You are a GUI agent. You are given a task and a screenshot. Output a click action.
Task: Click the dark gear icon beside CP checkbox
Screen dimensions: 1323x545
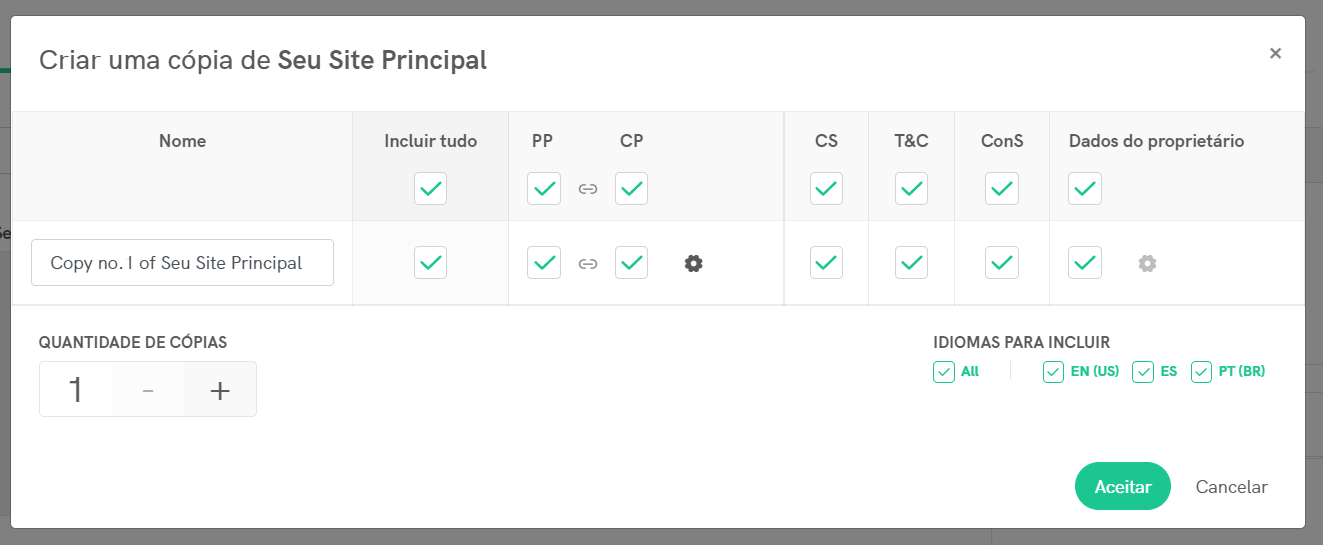694,263
